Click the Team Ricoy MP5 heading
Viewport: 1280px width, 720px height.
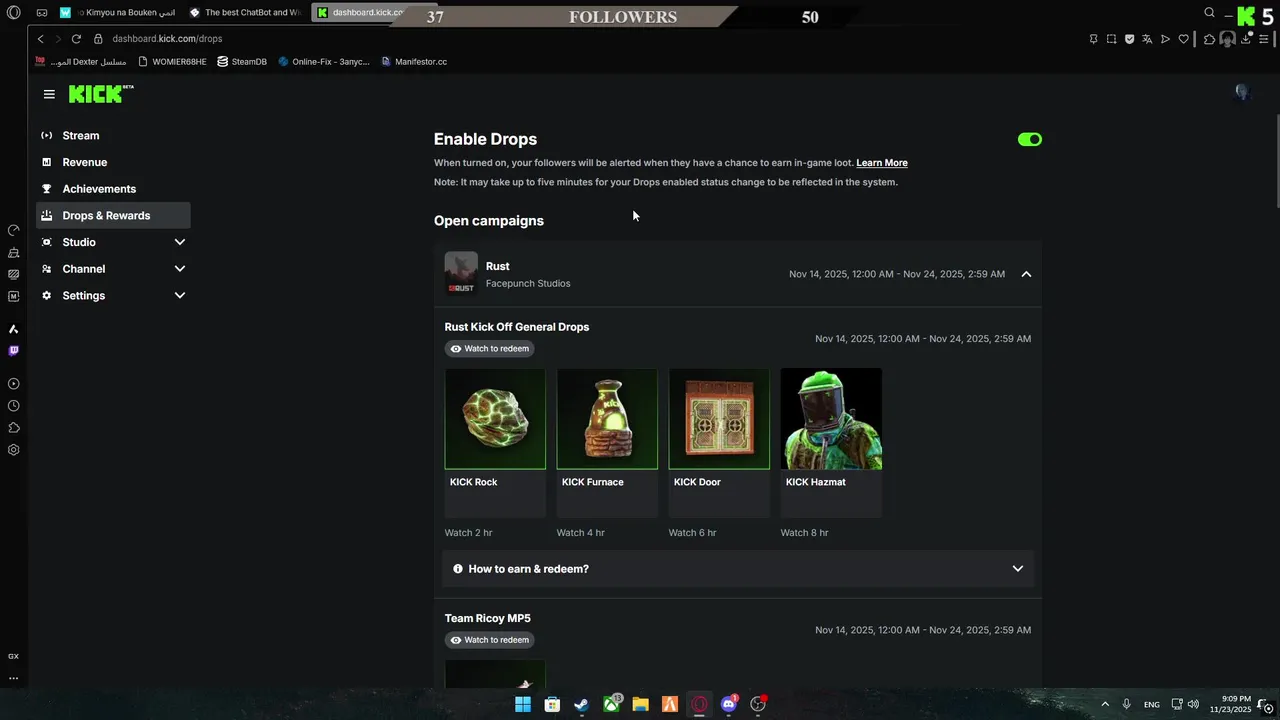tap(488, 618)
